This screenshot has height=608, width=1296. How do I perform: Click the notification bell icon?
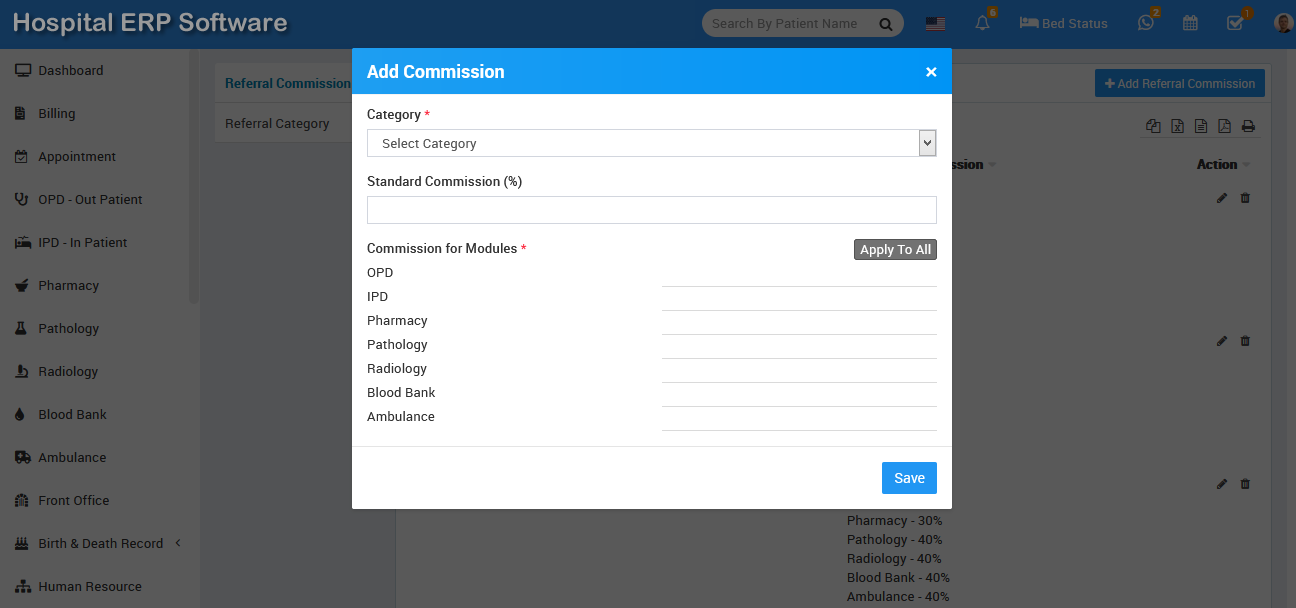(982, 23)
